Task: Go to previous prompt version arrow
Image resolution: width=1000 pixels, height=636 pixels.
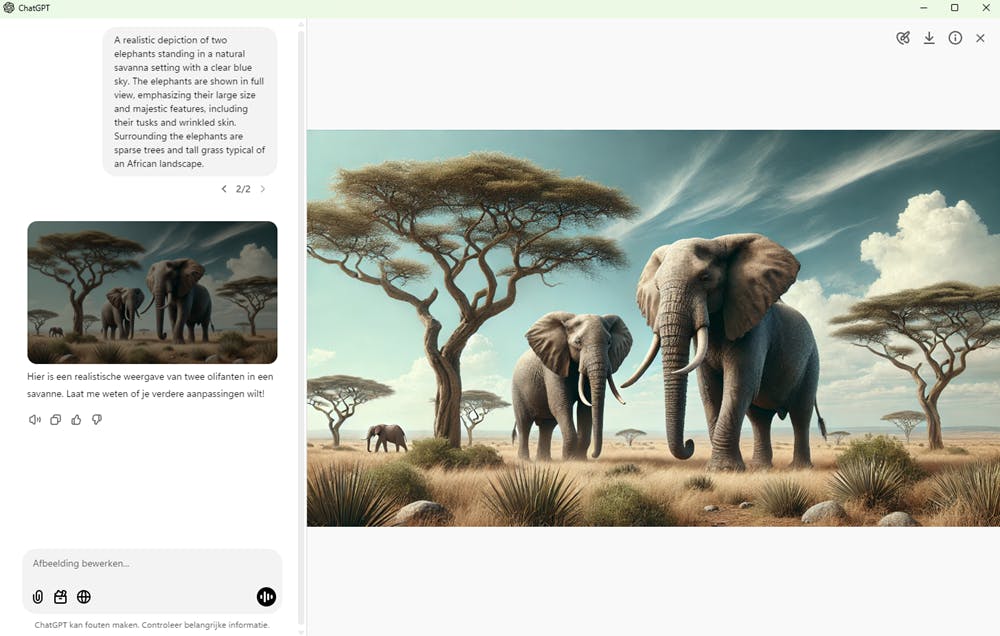Action: tap(224, 189)
